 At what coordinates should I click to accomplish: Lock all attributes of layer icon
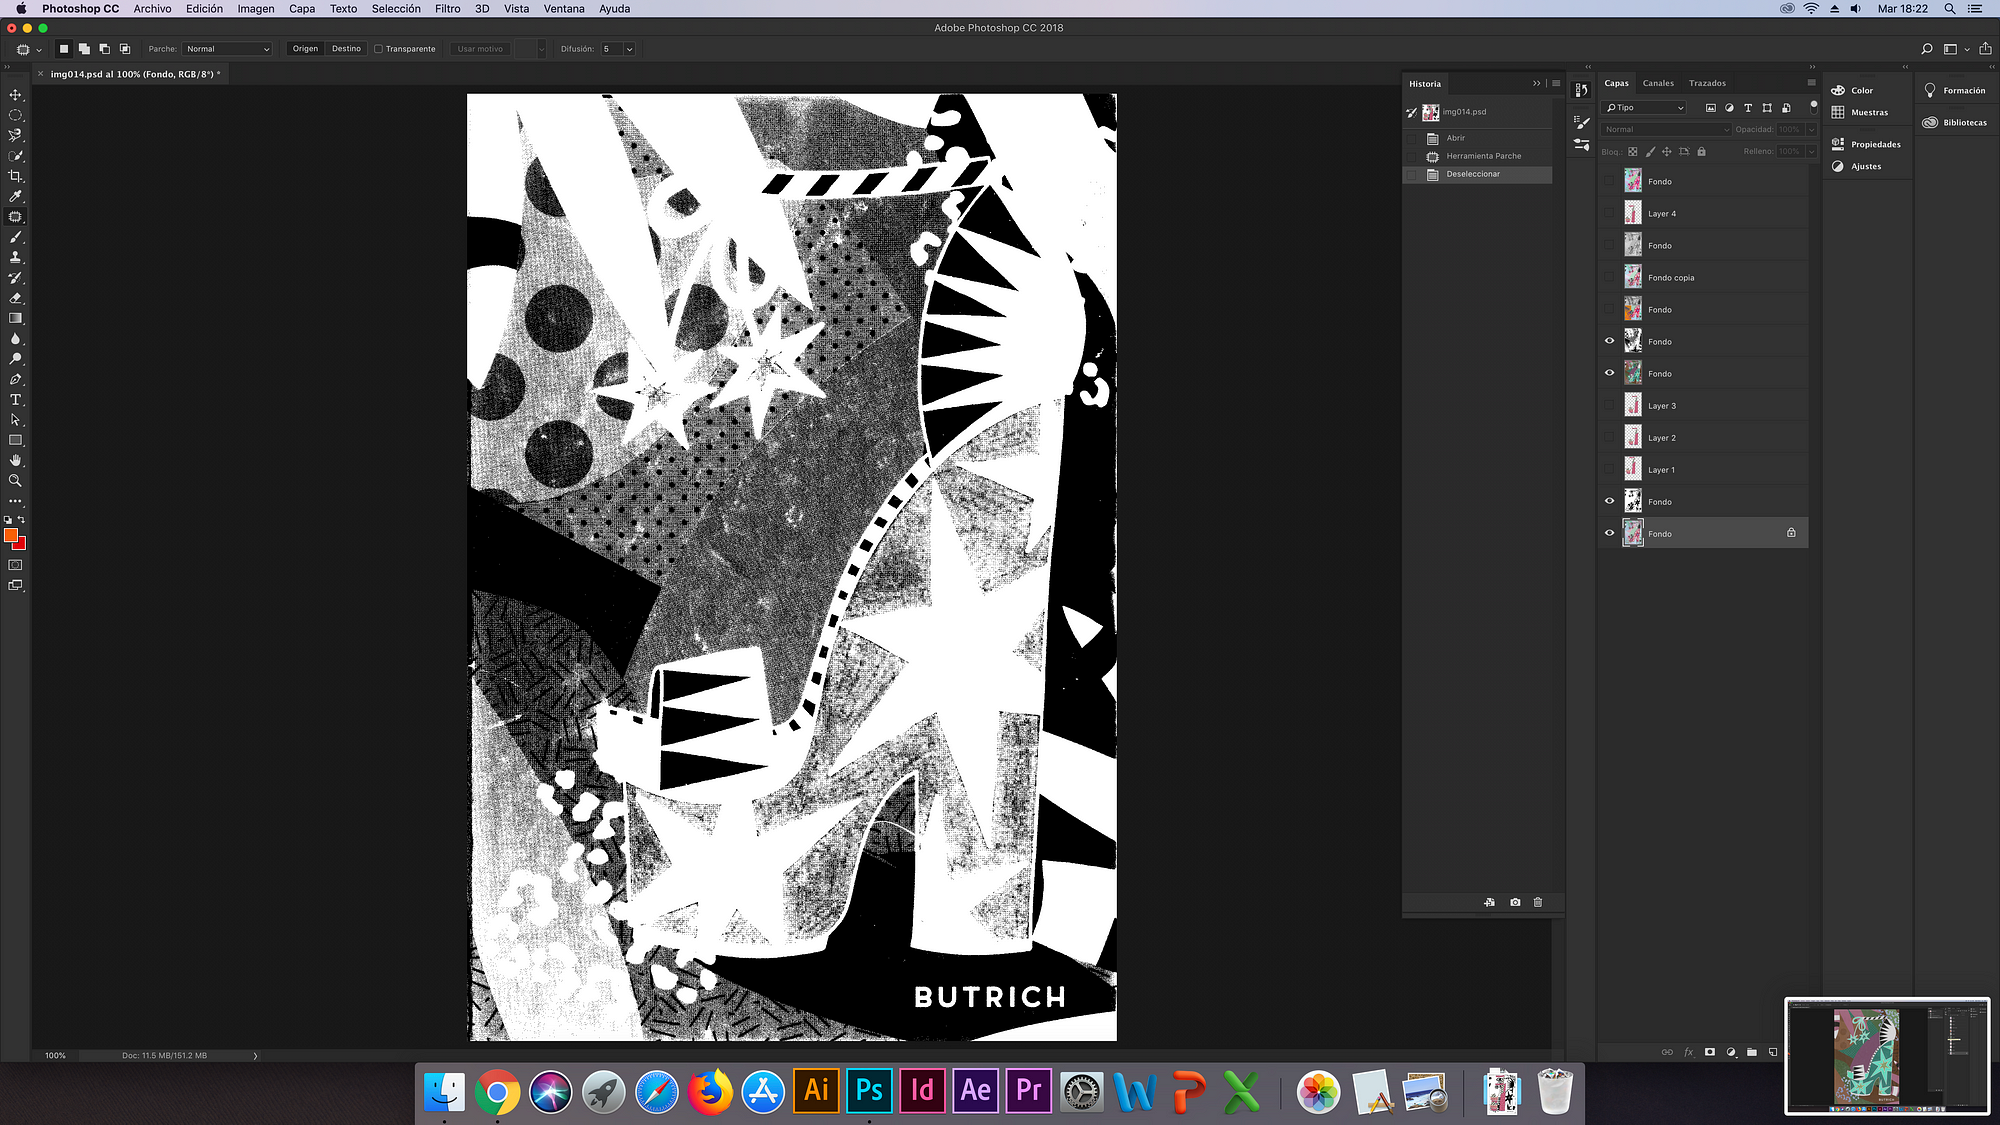(1701, 152)
